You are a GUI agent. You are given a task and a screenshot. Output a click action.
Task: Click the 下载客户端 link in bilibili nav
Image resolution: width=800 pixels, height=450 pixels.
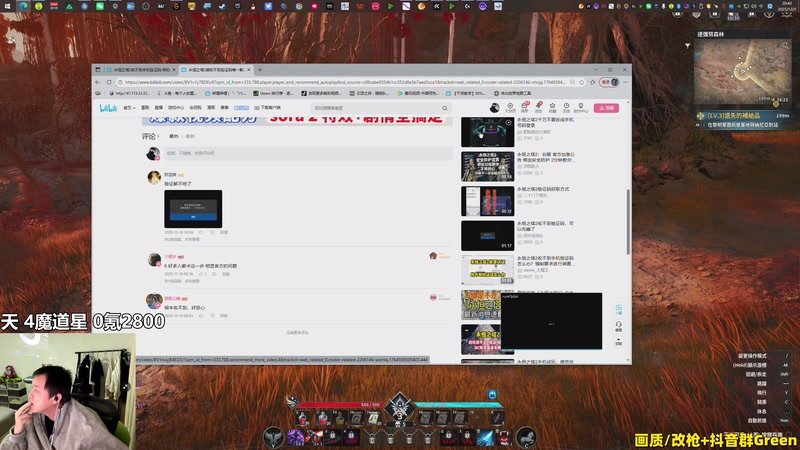[268, 108]
